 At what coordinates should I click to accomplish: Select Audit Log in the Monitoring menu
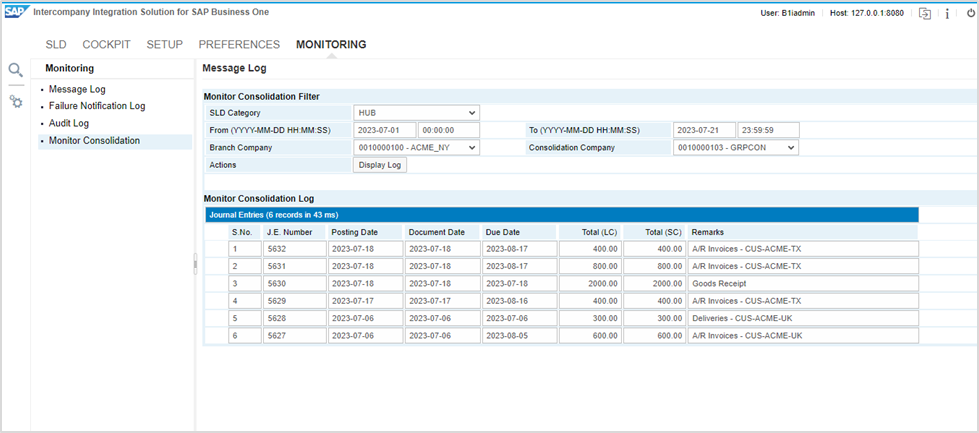[x=69, y=123]
